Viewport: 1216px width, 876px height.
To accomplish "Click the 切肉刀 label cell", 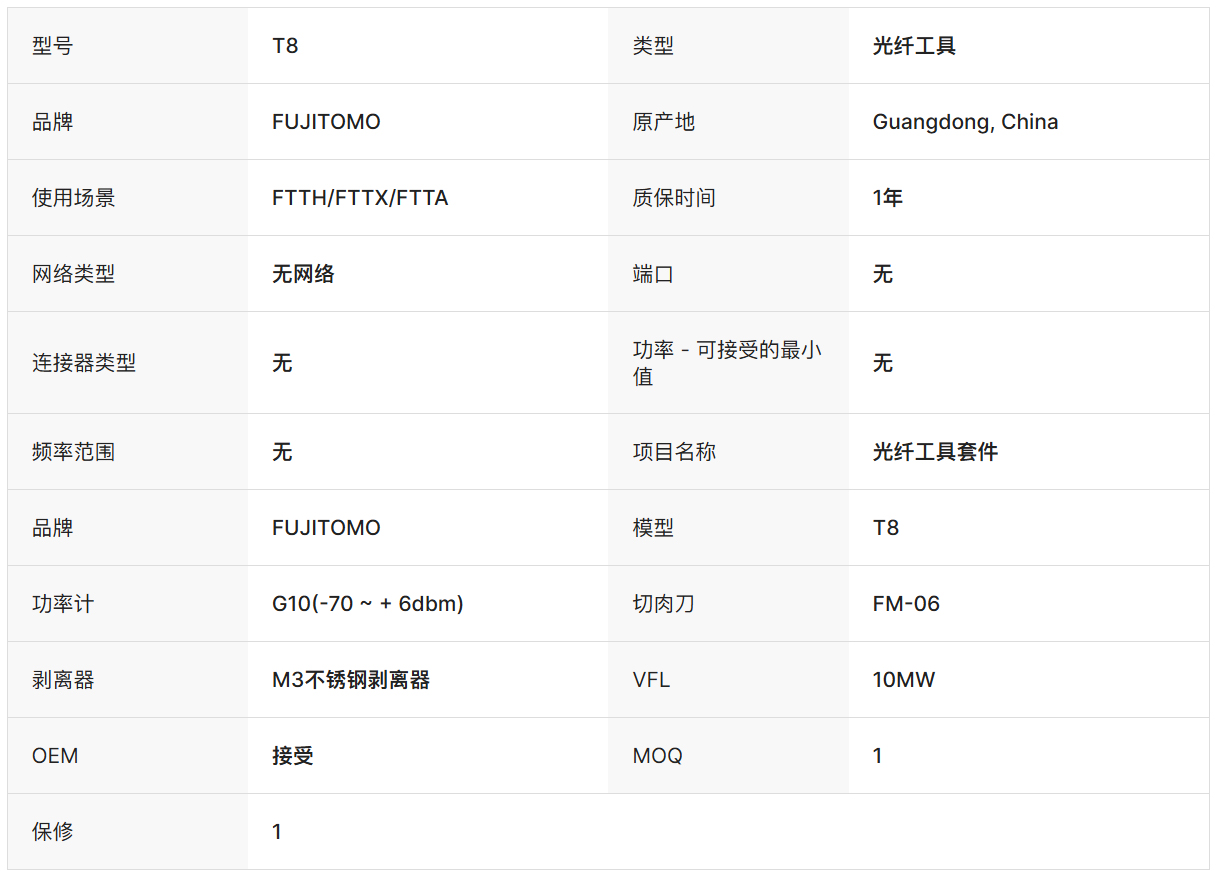I will (663, 604).
